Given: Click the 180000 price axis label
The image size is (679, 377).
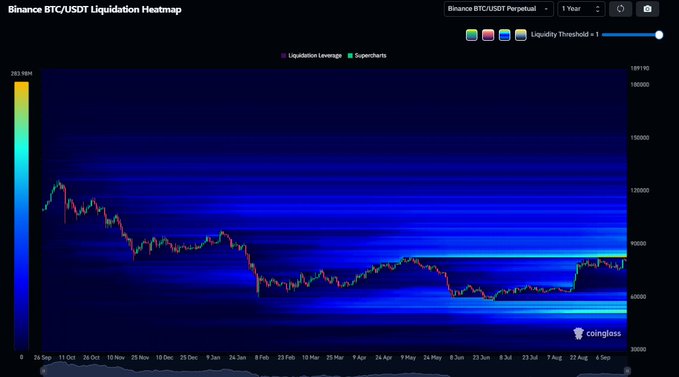Looking at the screenshot, I should (640, 85).
